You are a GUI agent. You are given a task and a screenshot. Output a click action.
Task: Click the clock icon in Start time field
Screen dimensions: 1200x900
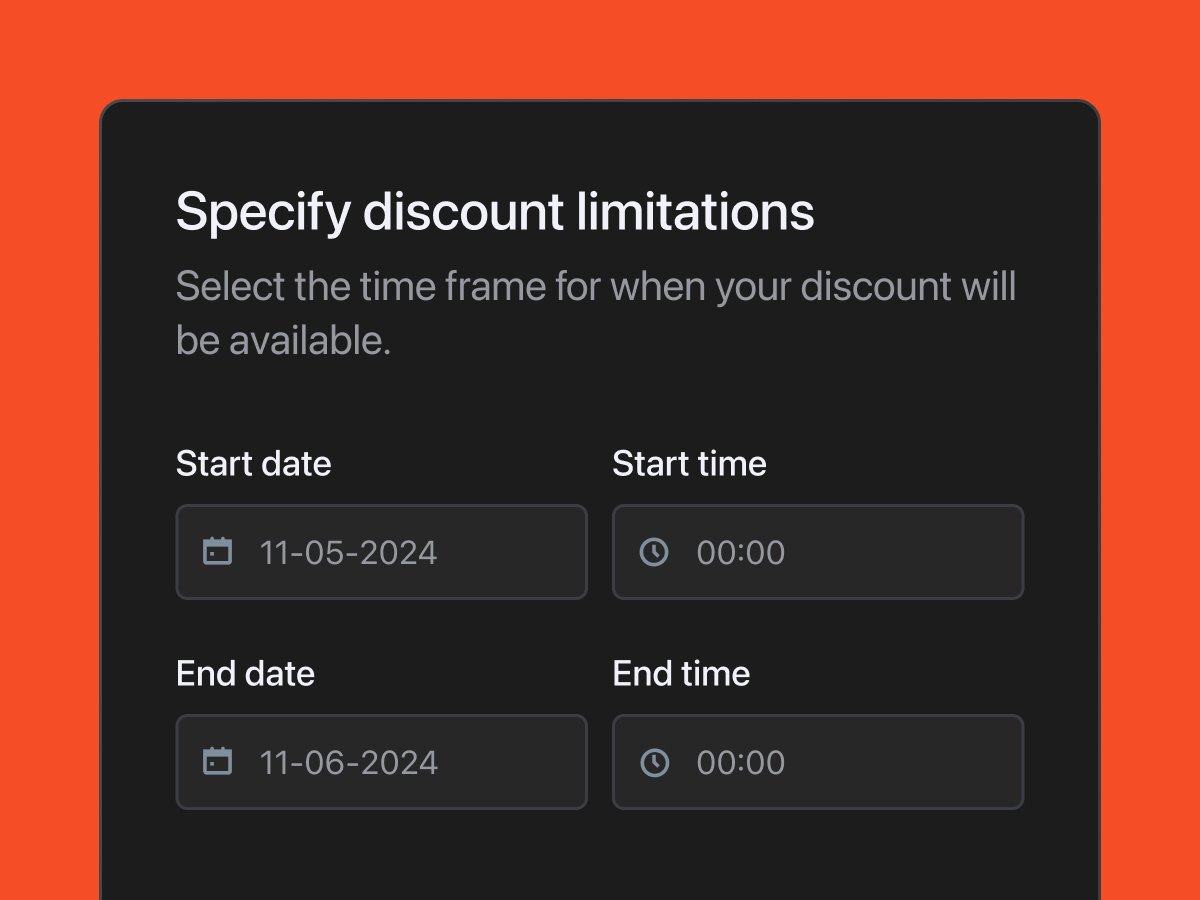pos(654,552)
